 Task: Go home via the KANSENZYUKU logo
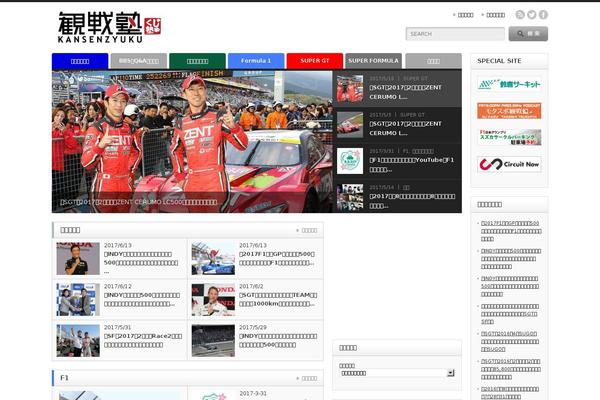(109, 27)
